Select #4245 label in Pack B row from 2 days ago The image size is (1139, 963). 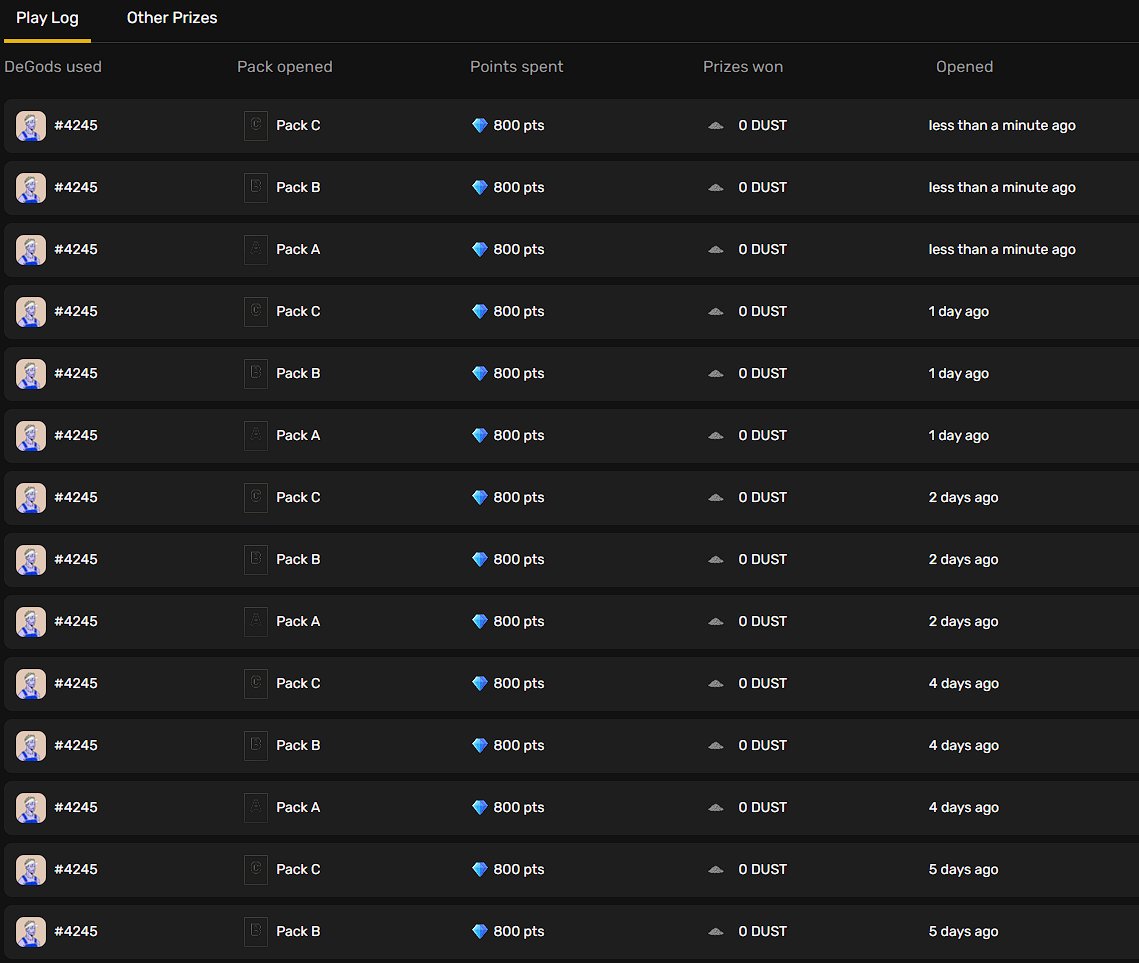76,559
